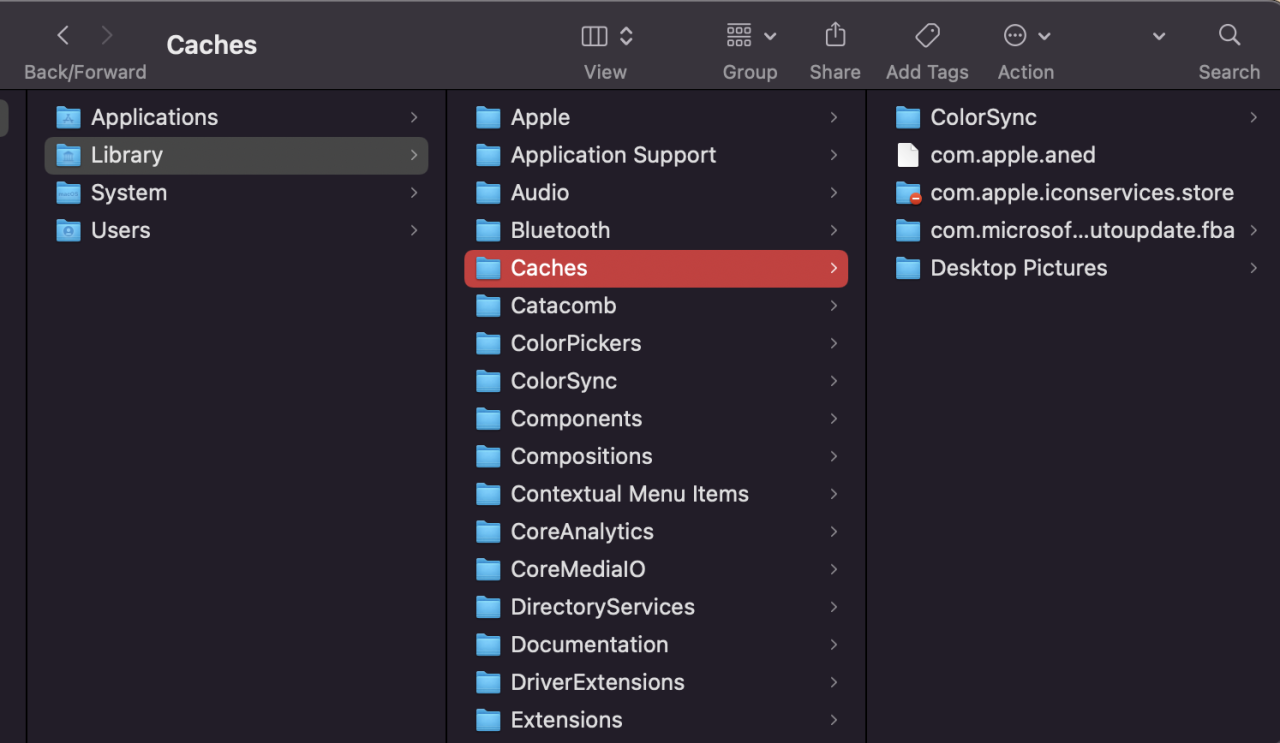This screenshot has height=743, width=1280.
Task: Click restricted com.apple.iconservices.store folder icon
Action: point(908,192)
